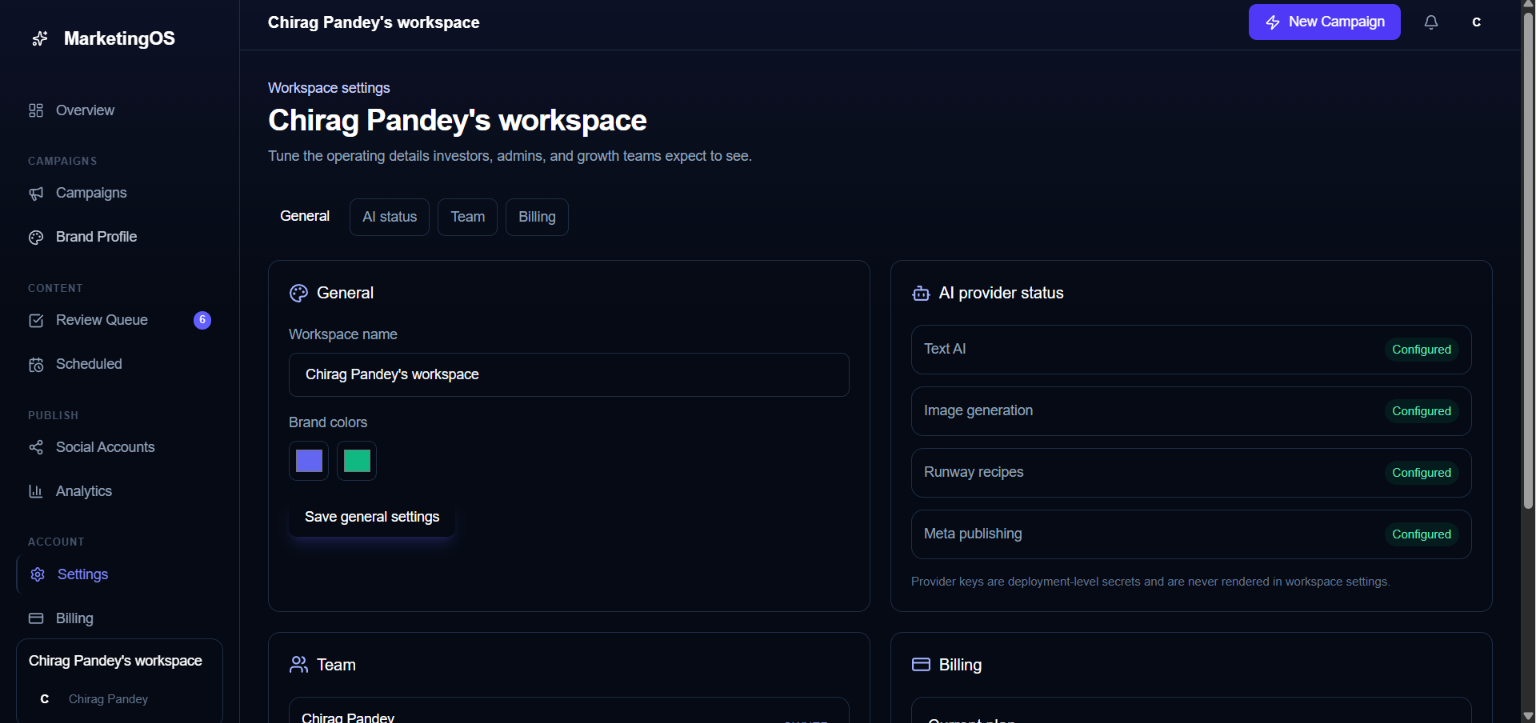
Task: Click the Text AI provider row
Action: (1191, 350)
